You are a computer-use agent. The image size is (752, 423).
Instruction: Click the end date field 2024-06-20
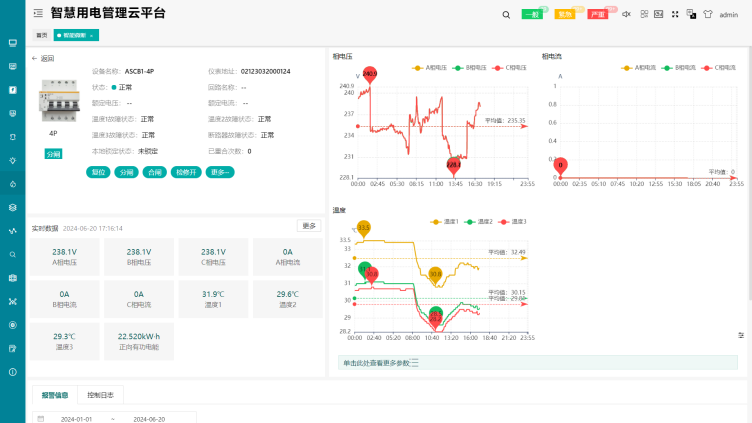pos(149,419)
